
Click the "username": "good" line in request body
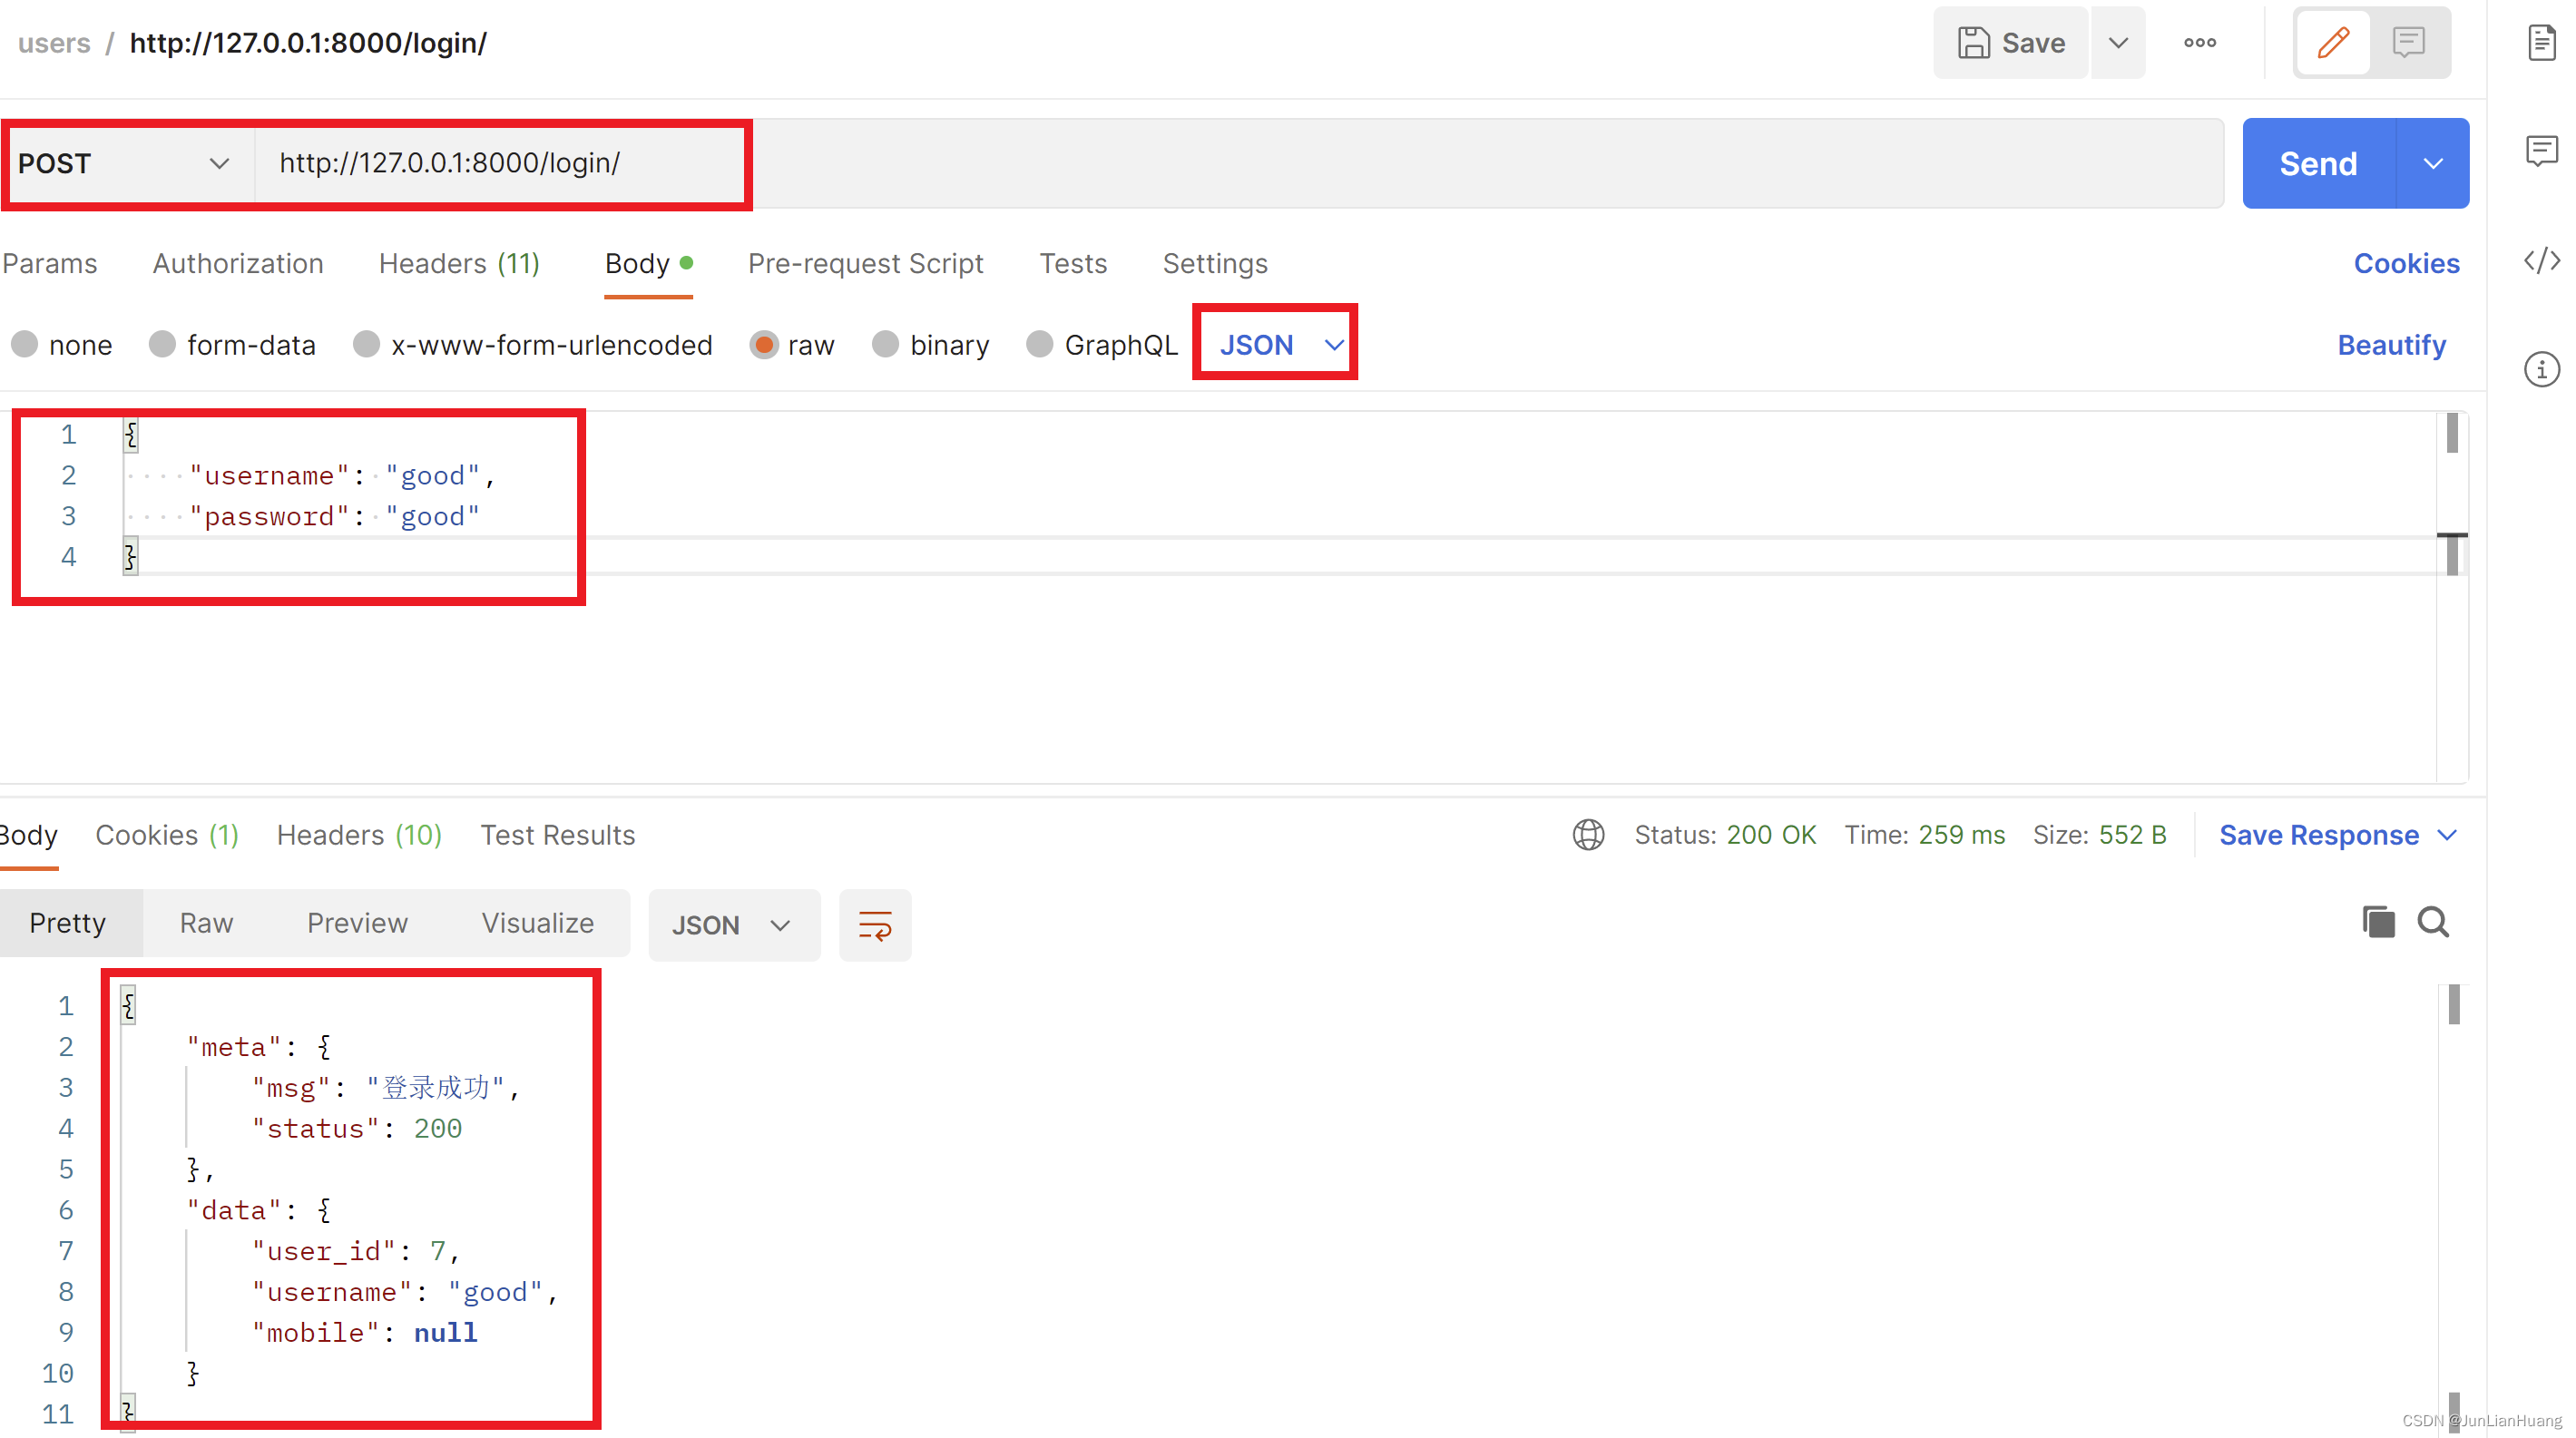click(341, 476)
